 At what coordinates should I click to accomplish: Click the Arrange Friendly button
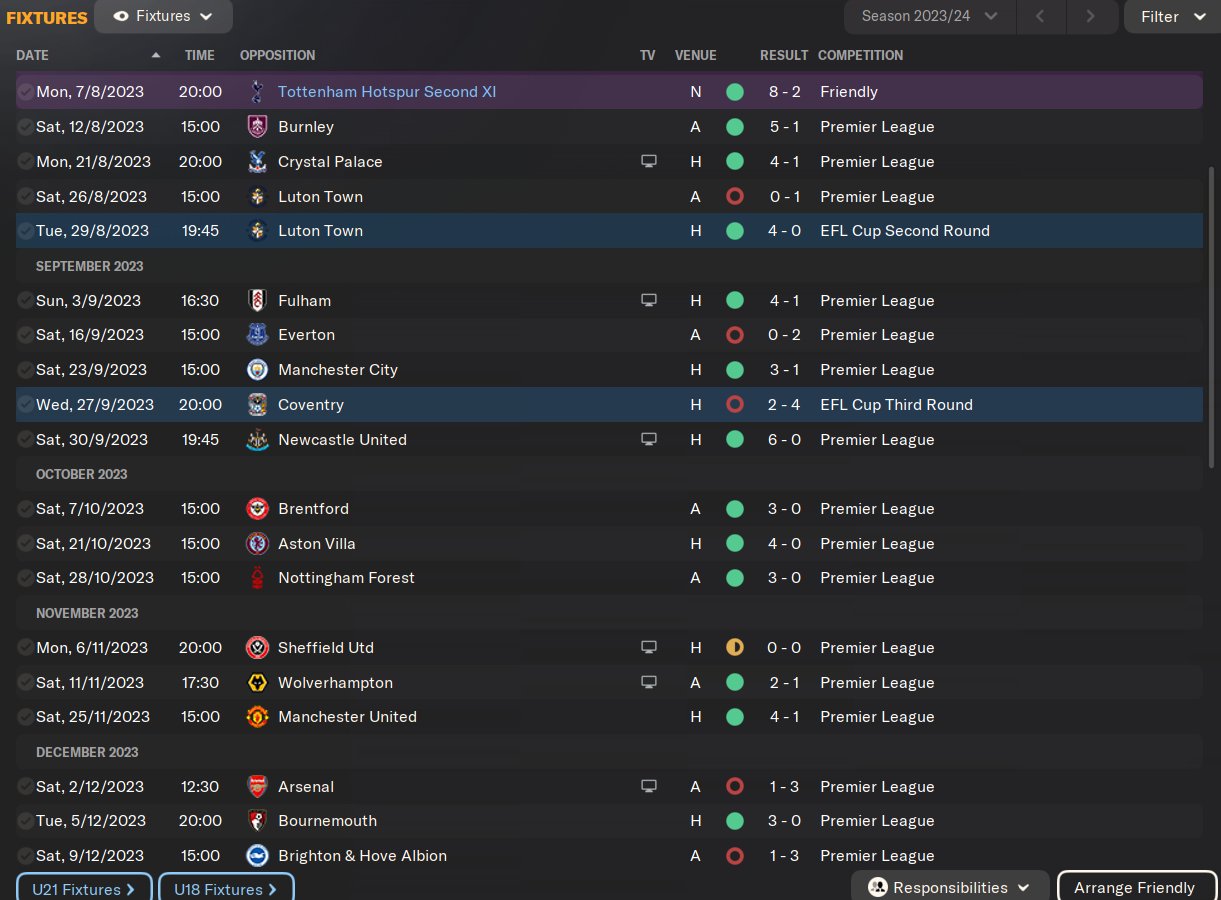1134,887
